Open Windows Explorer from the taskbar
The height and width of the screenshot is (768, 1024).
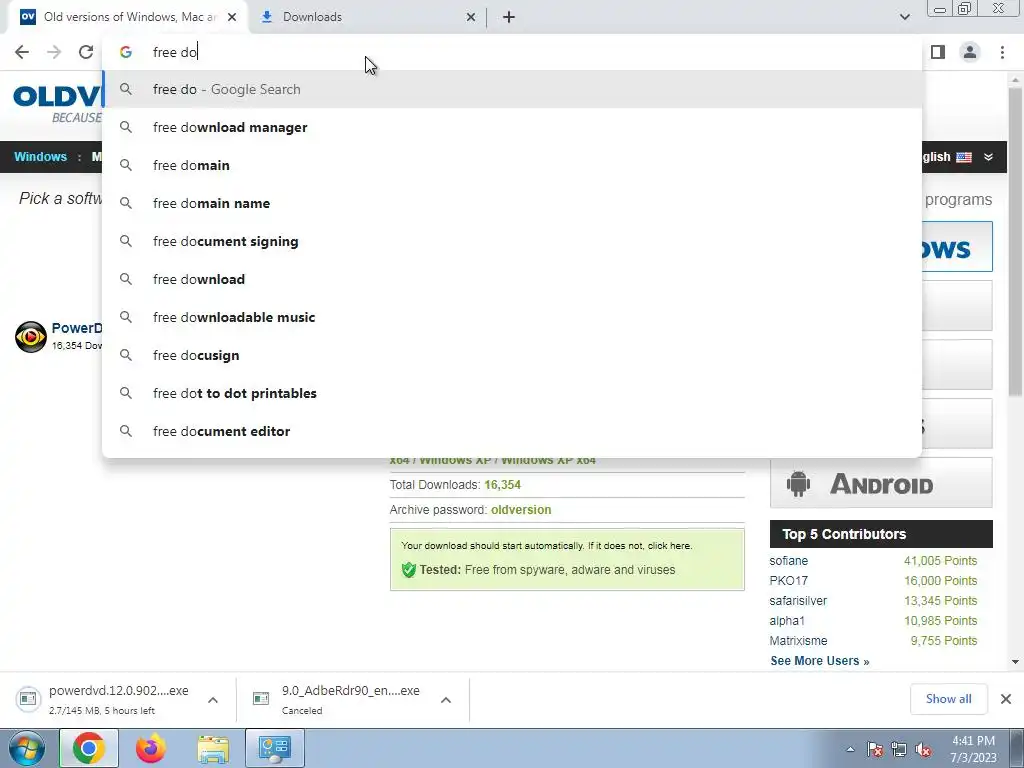(213, 748)
